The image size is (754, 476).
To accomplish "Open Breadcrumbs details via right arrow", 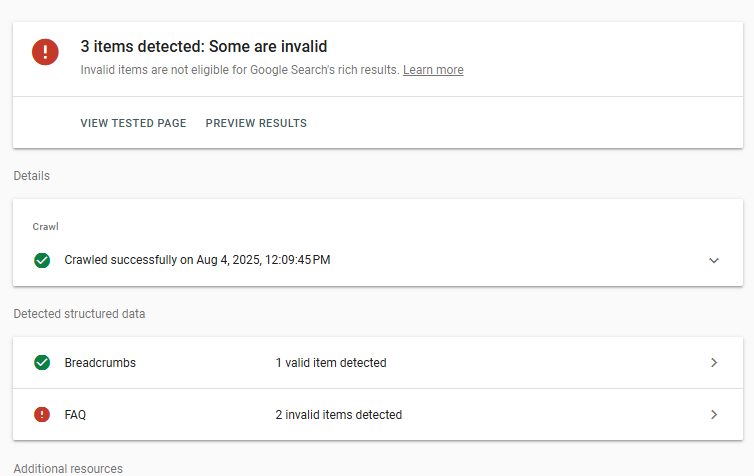I will coord(714,363).
